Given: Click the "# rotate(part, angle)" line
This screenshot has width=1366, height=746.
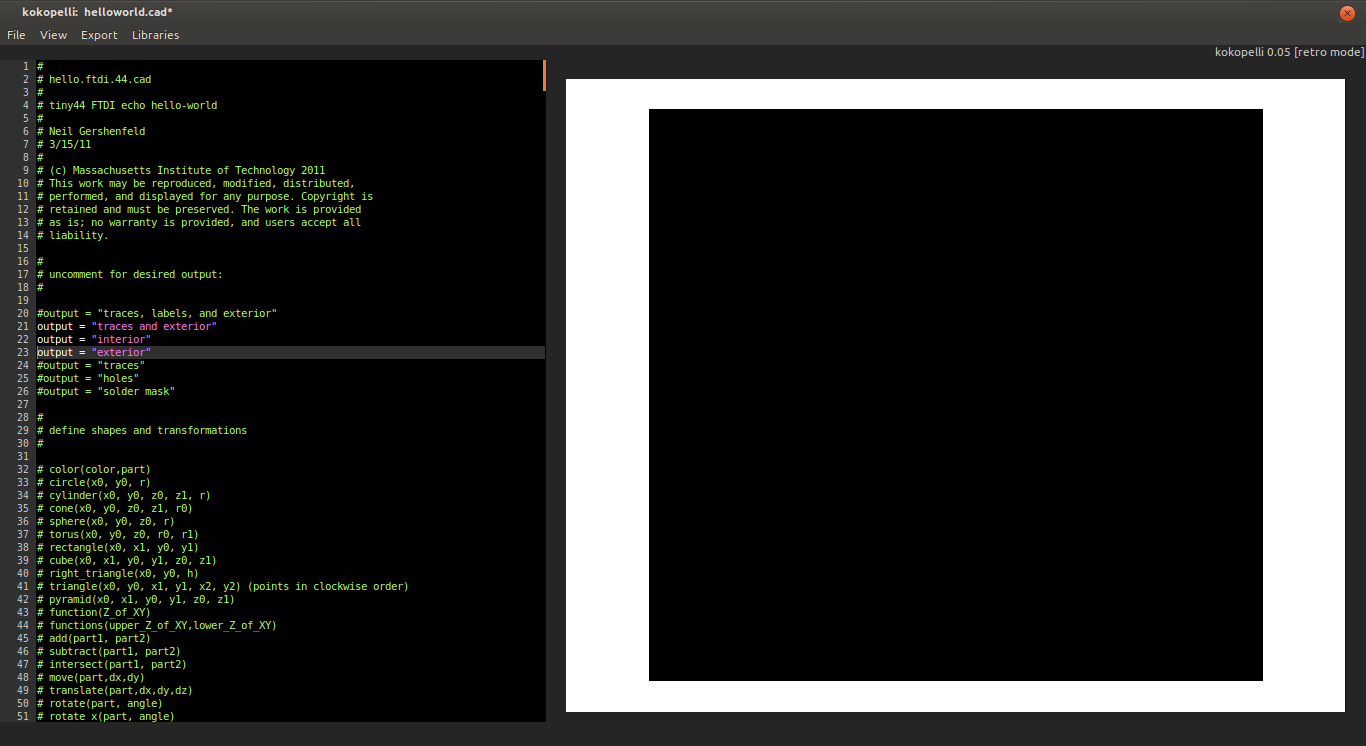Looking at the screenshot, I should coord(100,703).
